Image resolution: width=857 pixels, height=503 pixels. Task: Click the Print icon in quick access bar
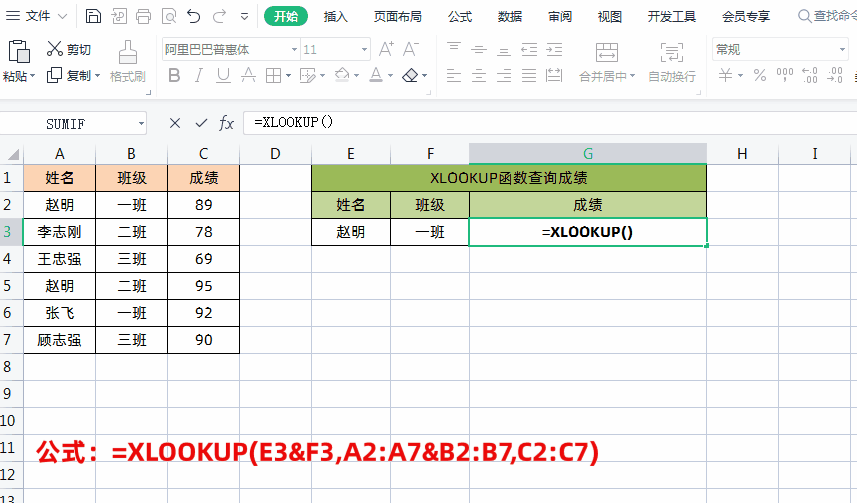[x=144, y=16]
